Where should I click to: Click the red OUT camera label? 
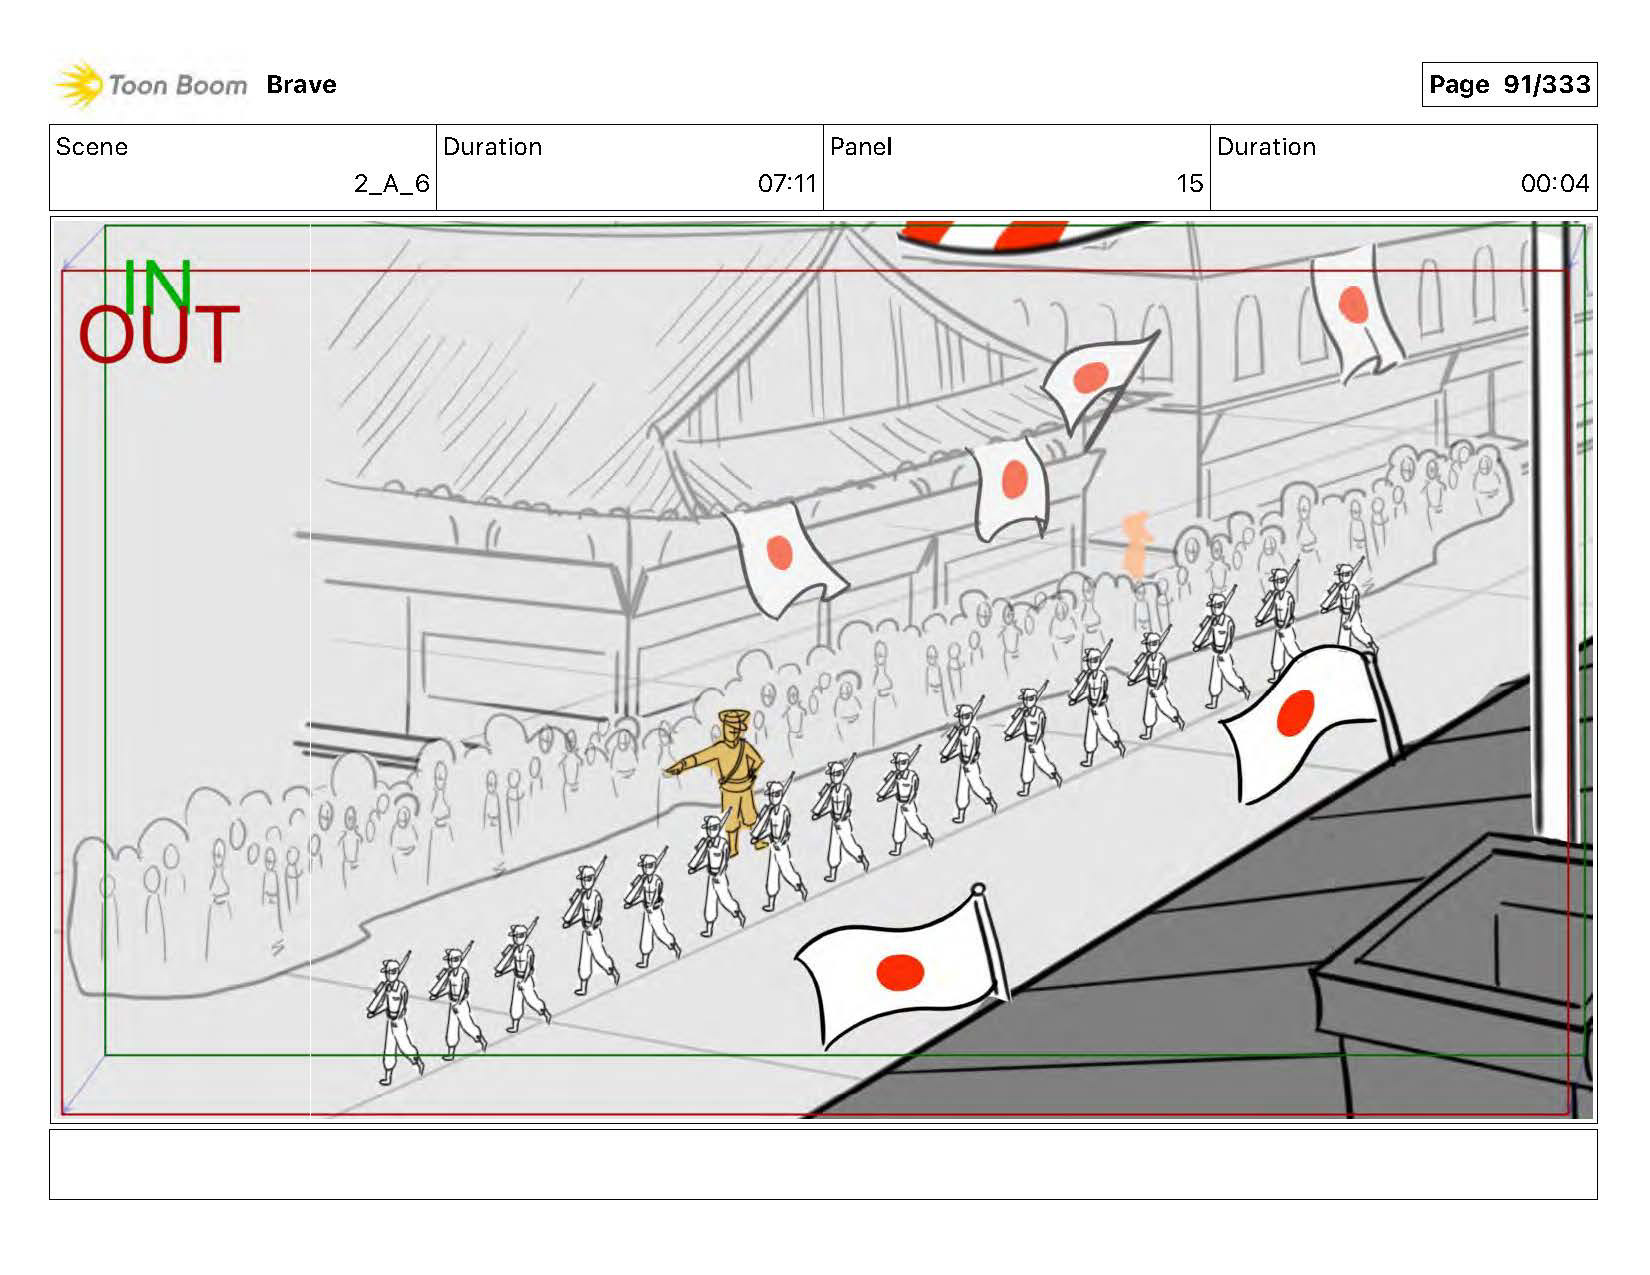pyautogui.click(x=159, y=336)
